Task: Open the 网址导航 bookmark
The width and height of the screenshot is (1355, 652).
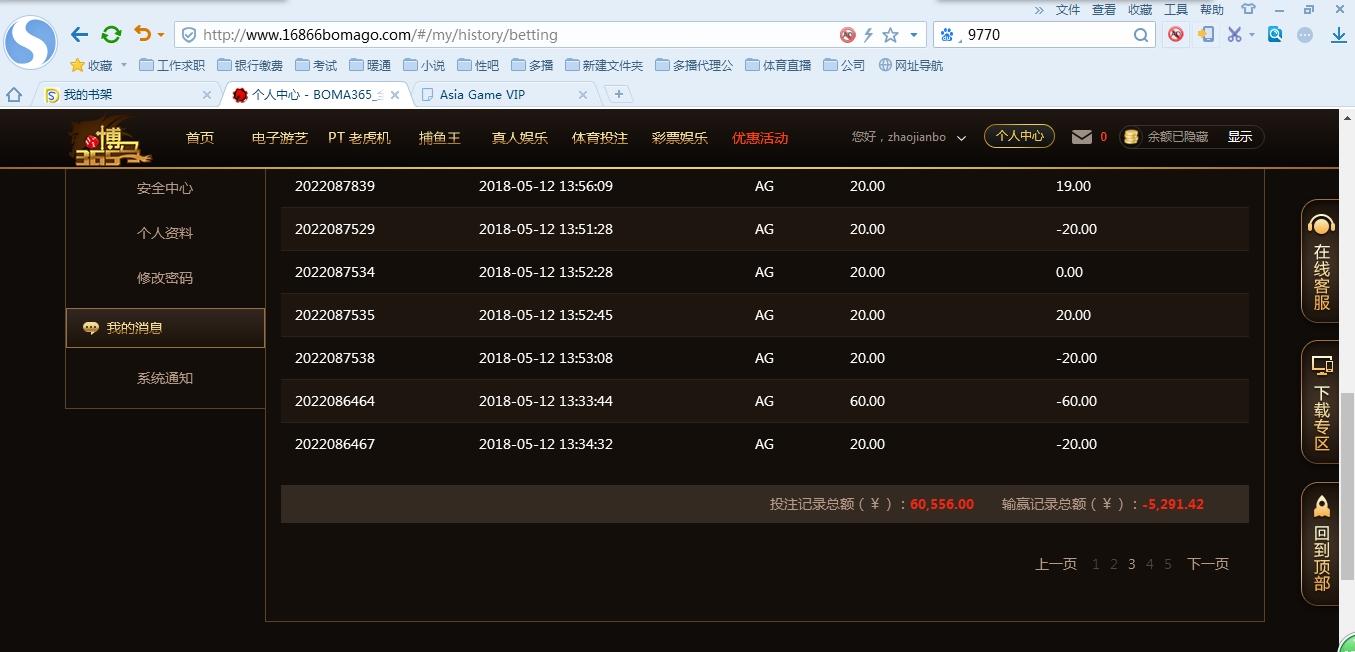Action: pos(911,65)
